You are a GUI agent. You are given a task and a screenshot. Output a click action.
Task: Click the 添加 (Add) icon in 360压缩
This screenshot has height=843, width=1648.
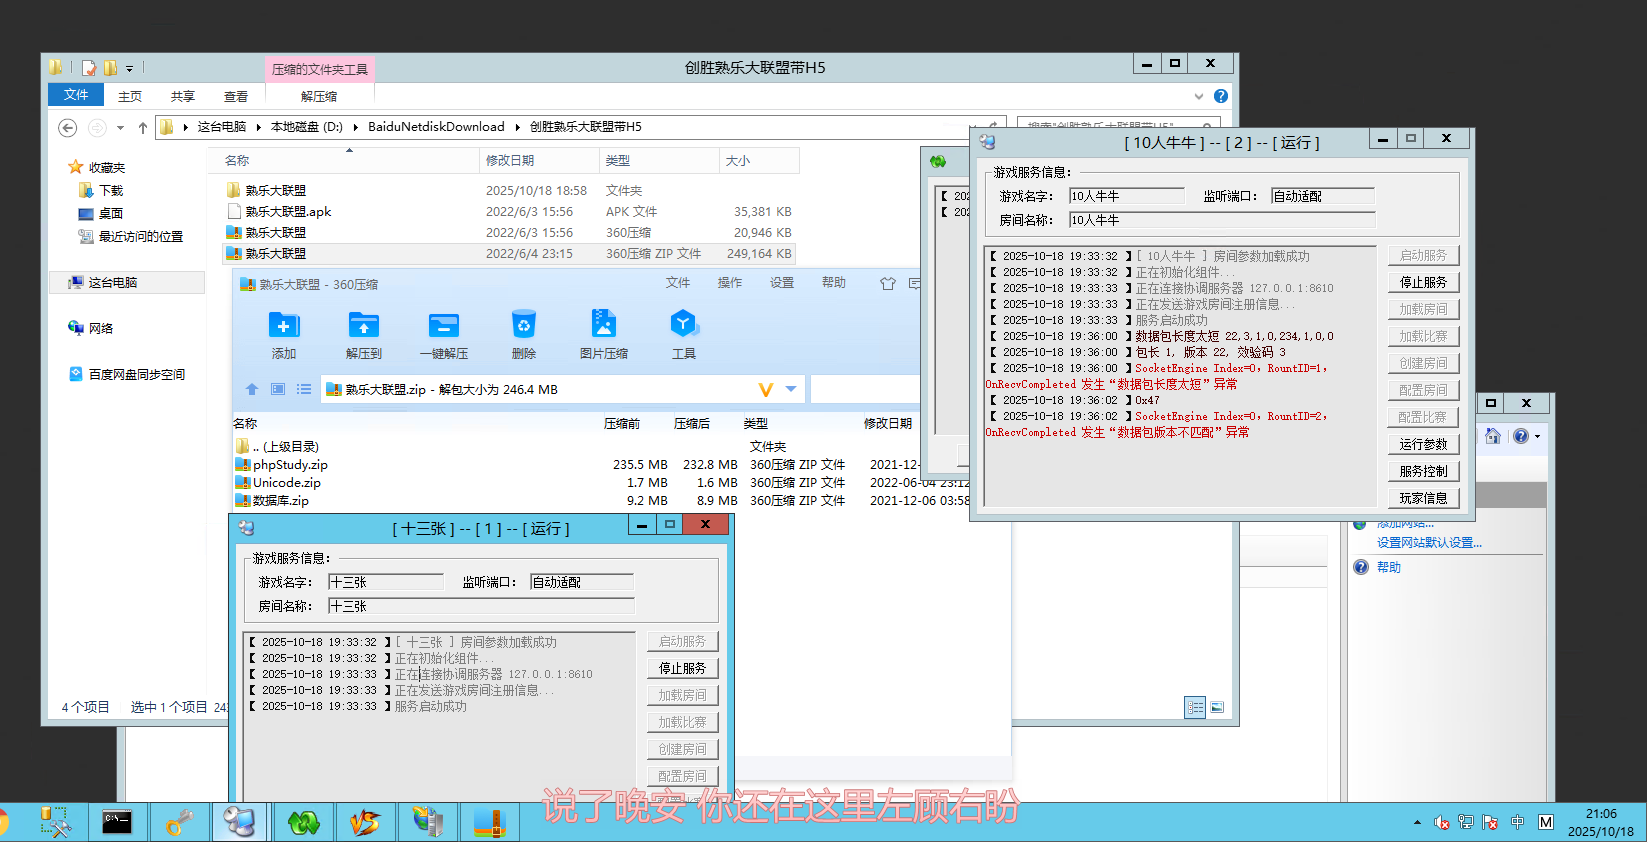point(284,326)
